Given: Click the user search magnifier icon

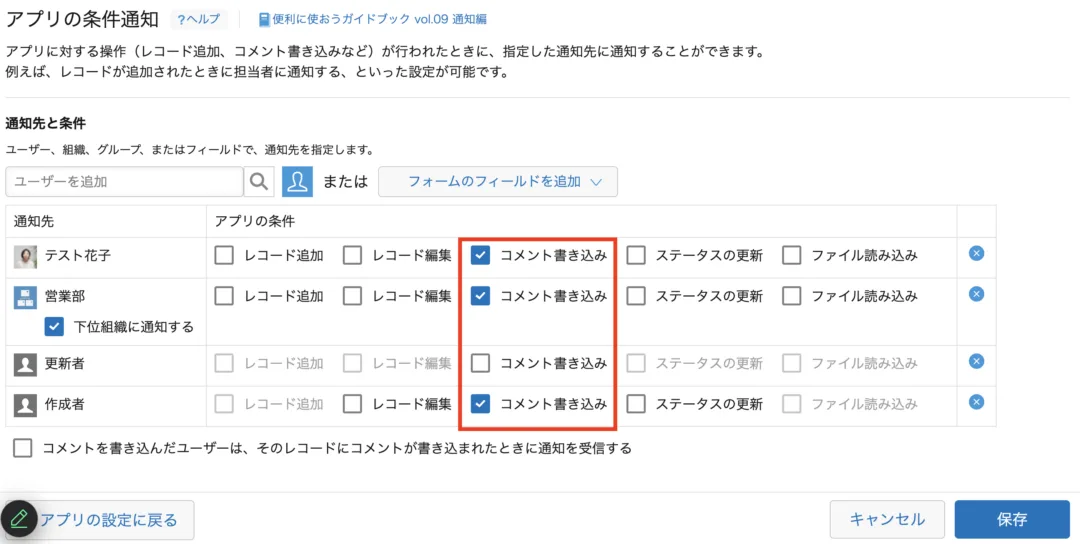Looking at the screenshot, I should 259,182.
